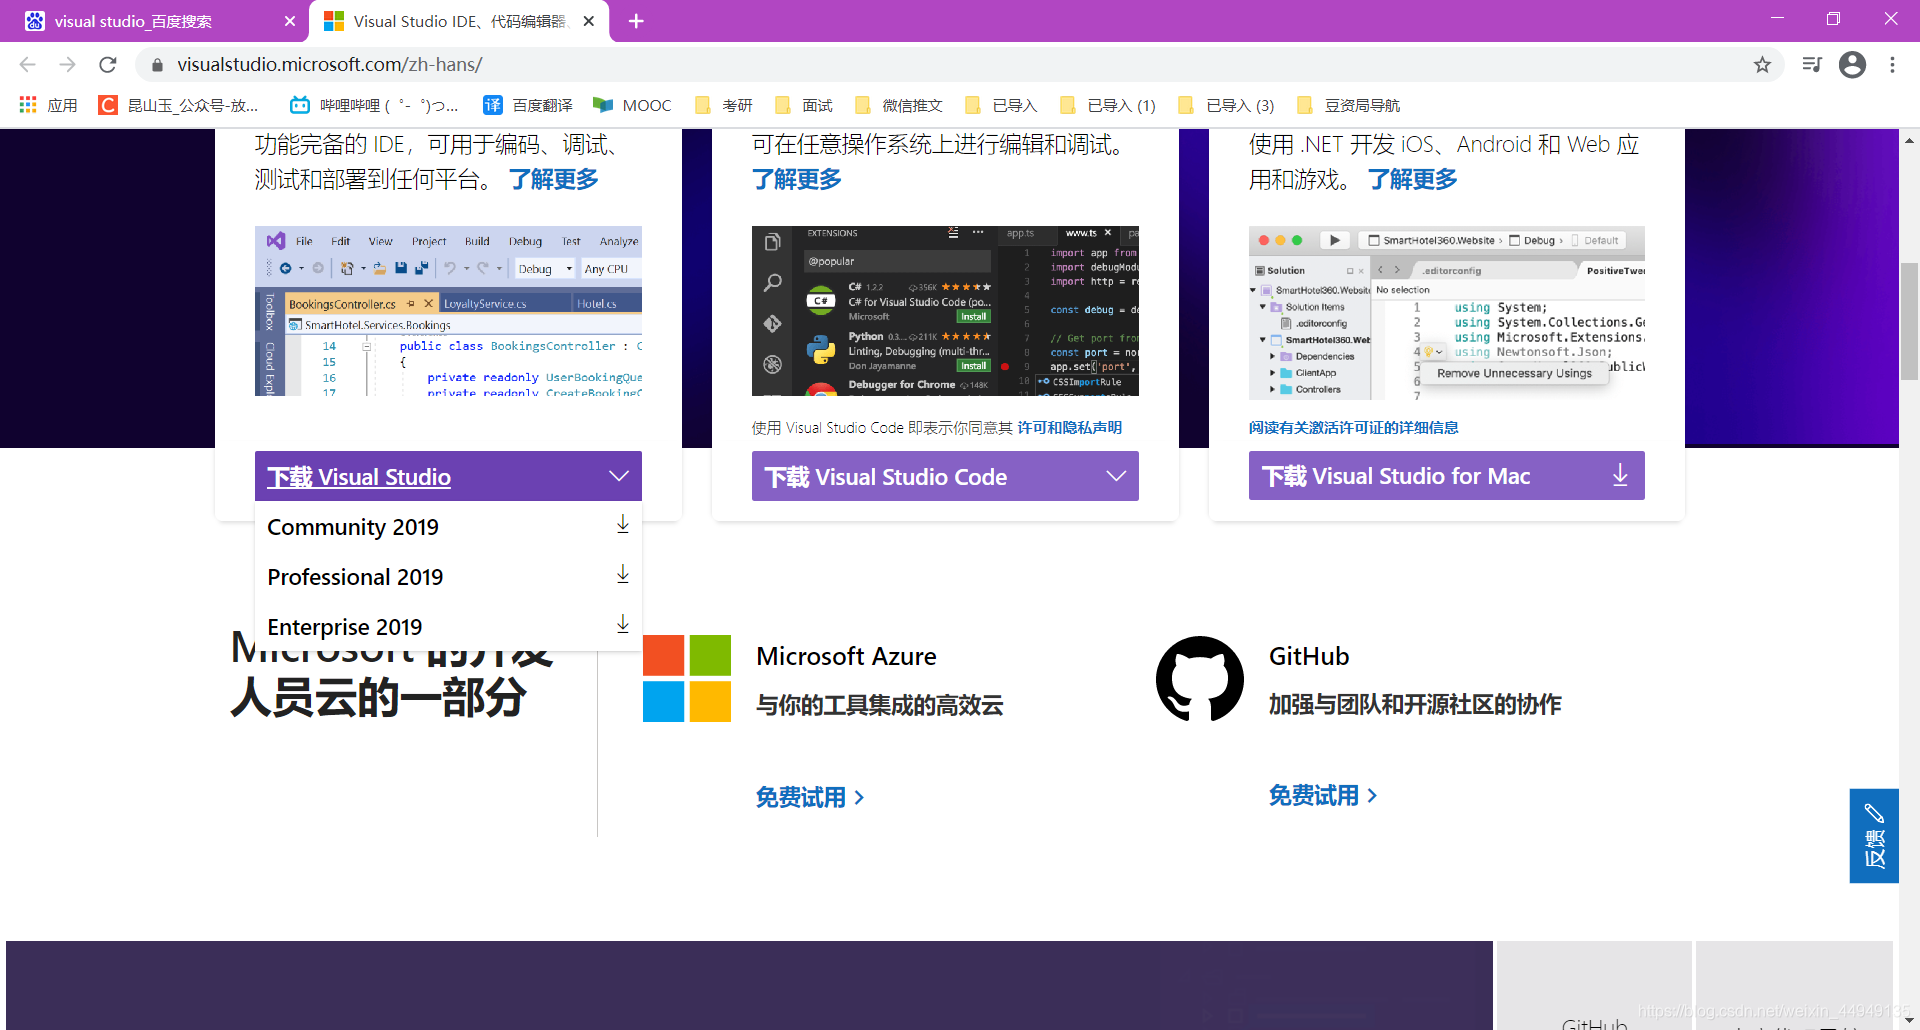The height and width of the screenshot is (1030, 1920).
Task: Click 免费试用 under GitHub
Action: pos(1323,795)
